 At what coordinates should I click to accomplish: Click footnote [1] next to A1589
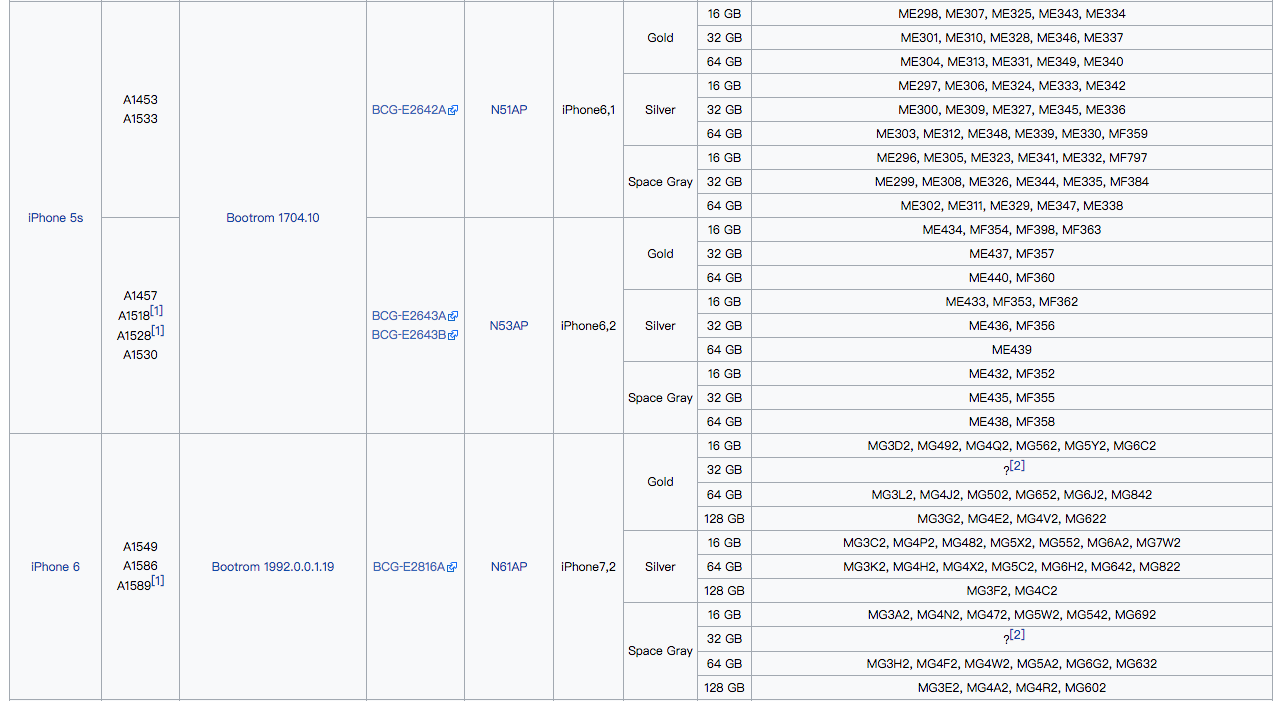[158, 580]
